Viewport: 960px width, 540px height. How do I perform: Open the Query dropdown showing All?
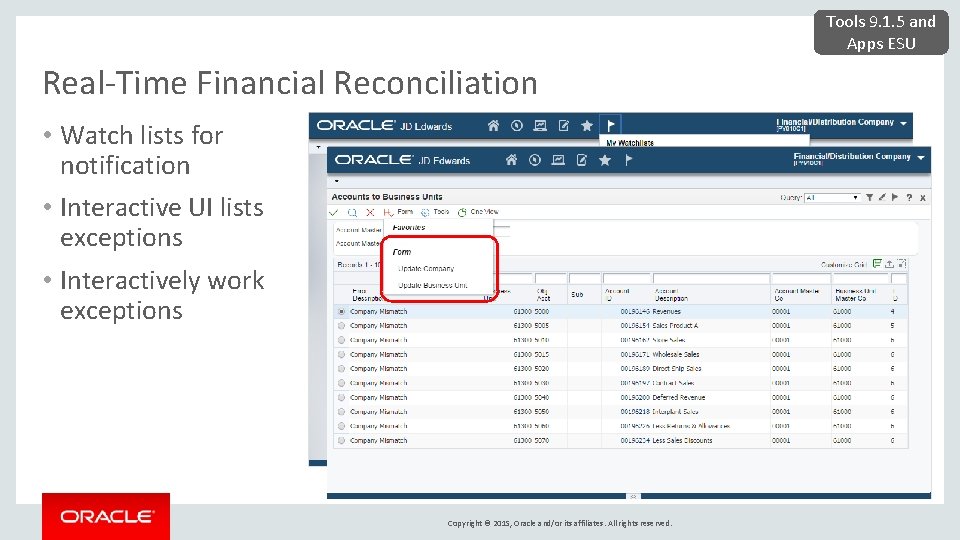[831, 198]
